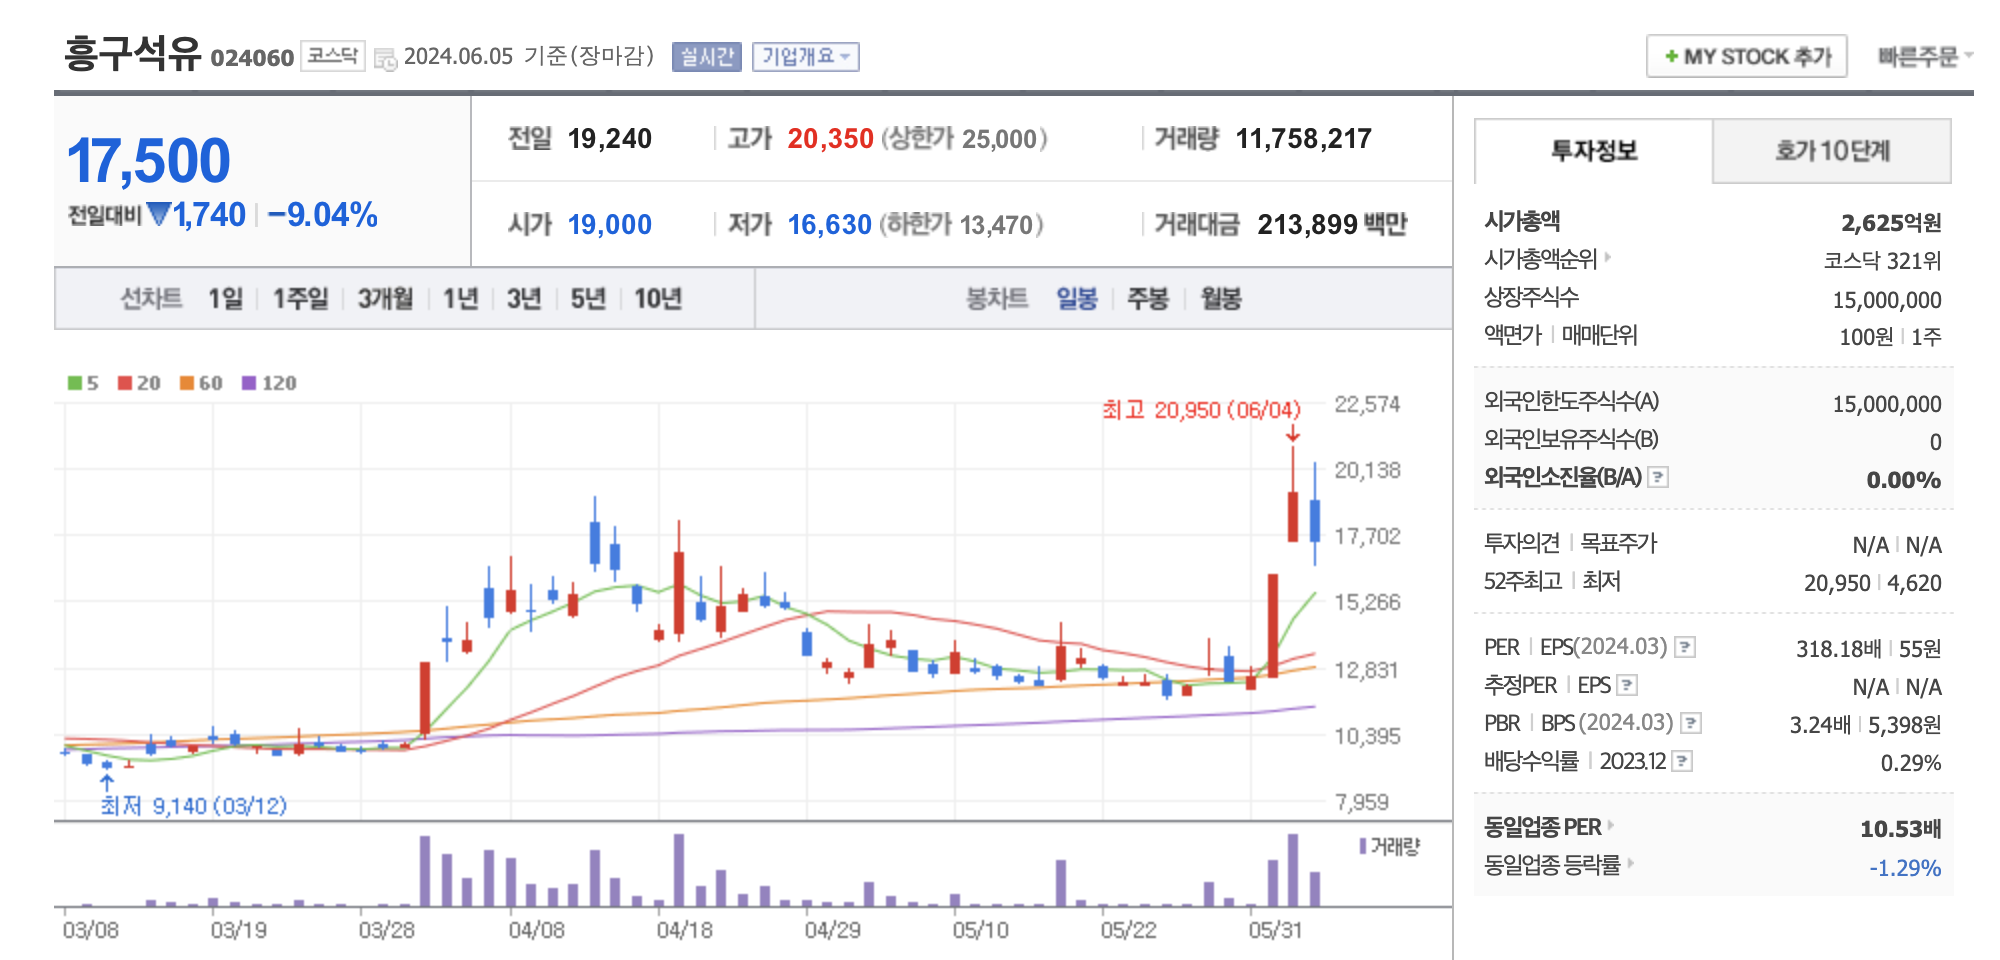This screenshot has width=2000, height=960.
Task: Click the 저가 value 16,630
Action: pyautogui.click(x=829, y=224)
